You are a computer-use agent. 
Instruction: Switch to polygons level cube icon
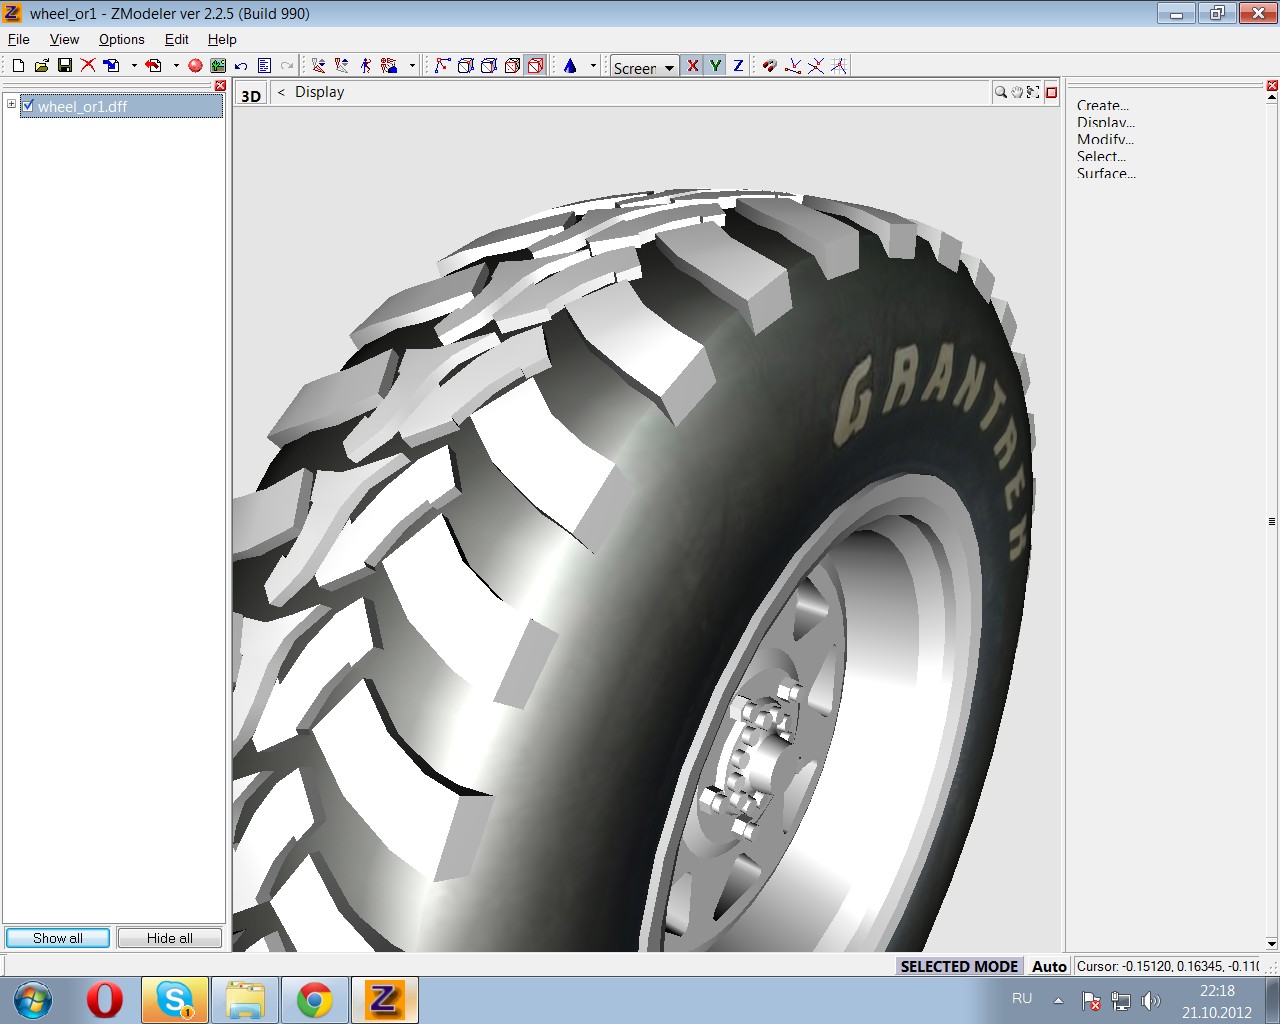512,66
